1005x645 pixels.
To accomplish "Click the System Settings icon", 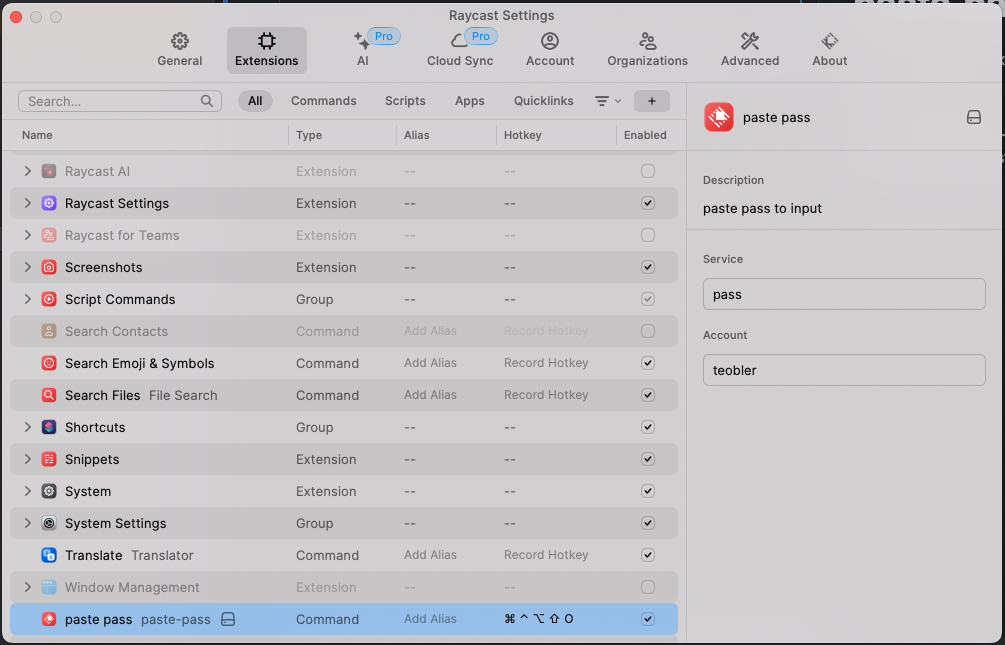I will click(49, 523).
